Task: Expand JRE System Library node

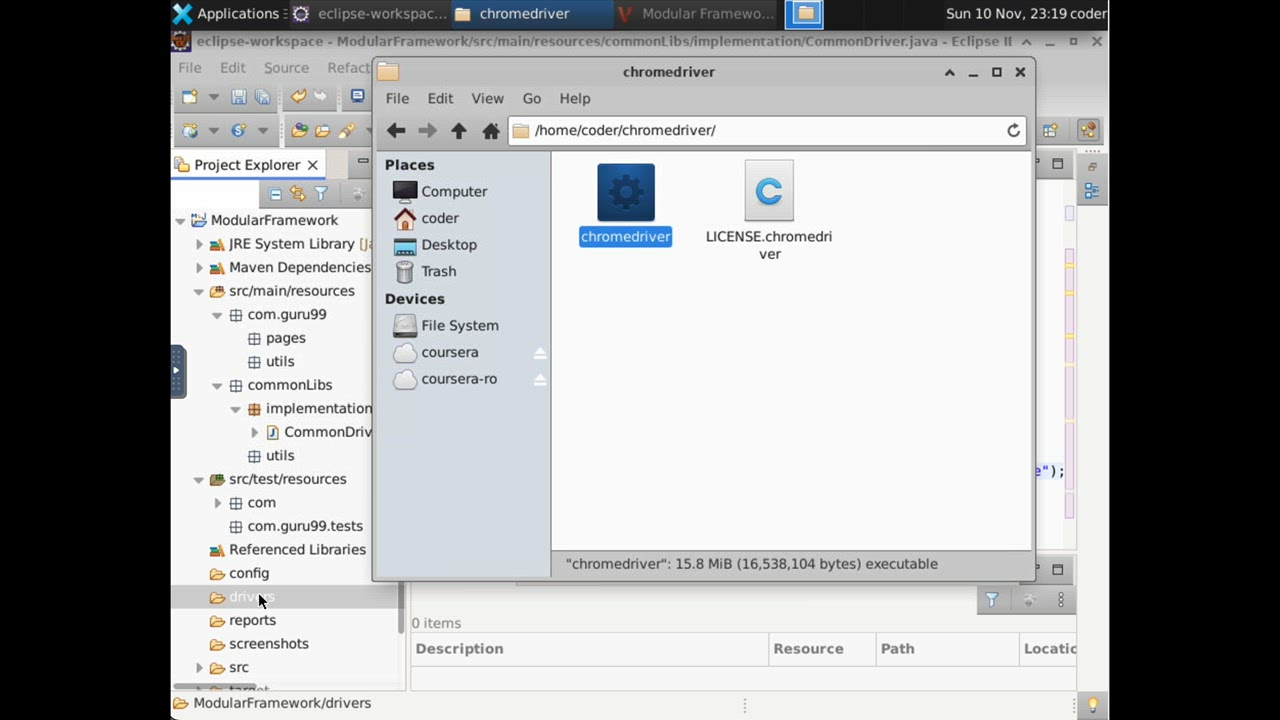Action: pyautogui.click(x=199, y=244)
